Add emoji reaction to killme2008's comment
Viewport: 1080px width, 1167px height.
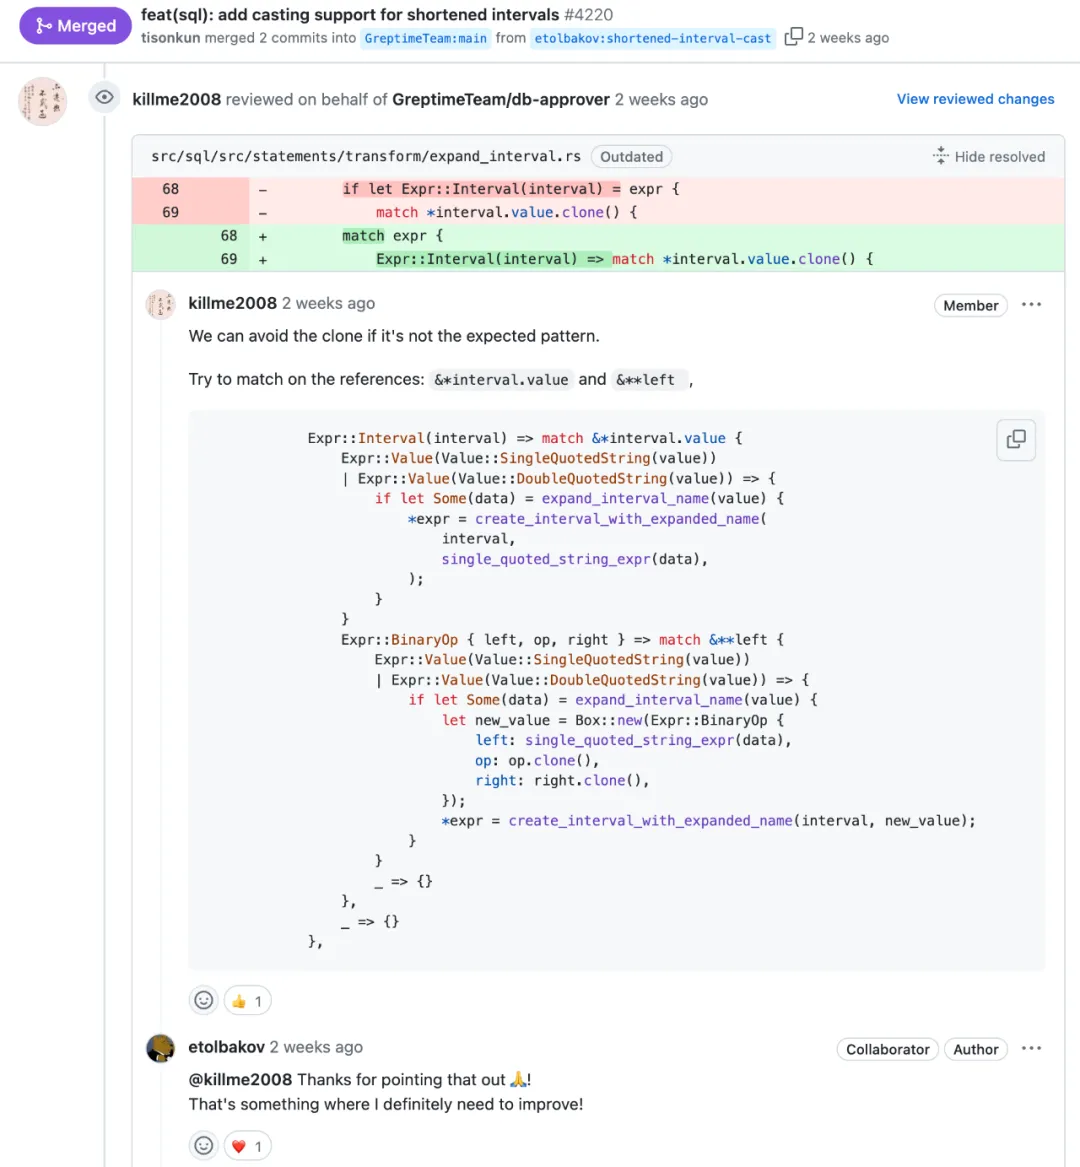click(x=204, y=1000)
